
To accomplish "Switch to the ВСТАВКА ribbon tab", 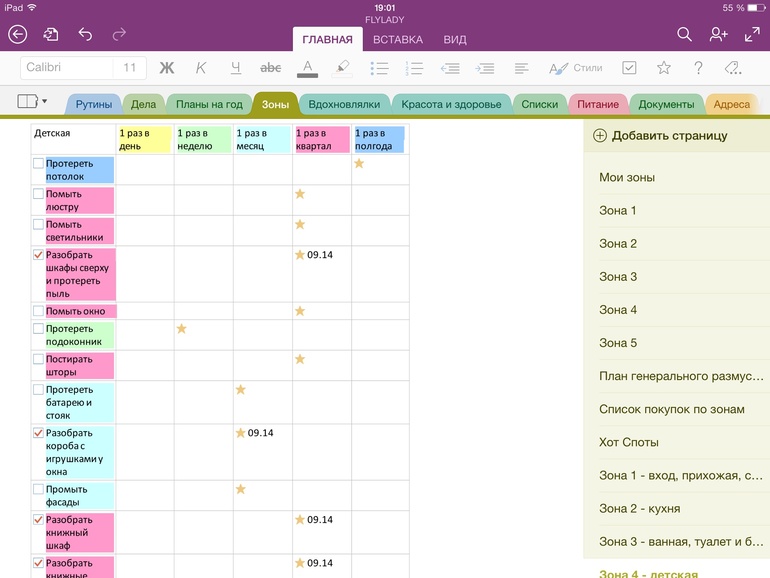I will (x=397, y=40).
